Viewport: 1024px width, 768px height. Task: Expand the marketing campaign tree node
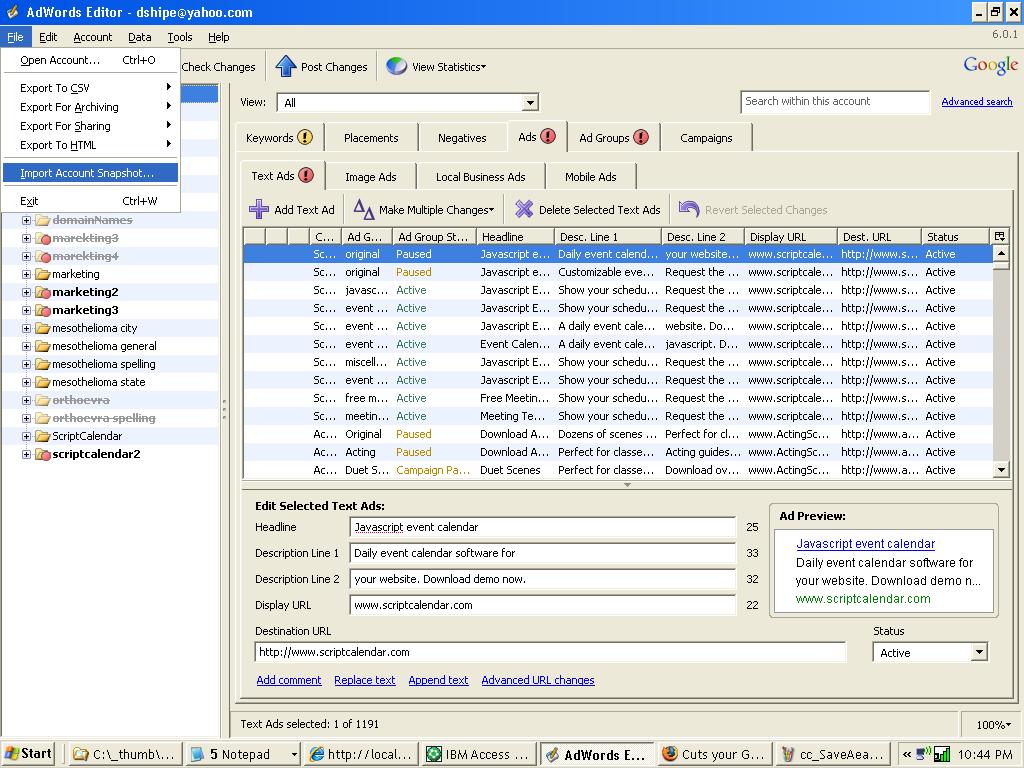26,274
